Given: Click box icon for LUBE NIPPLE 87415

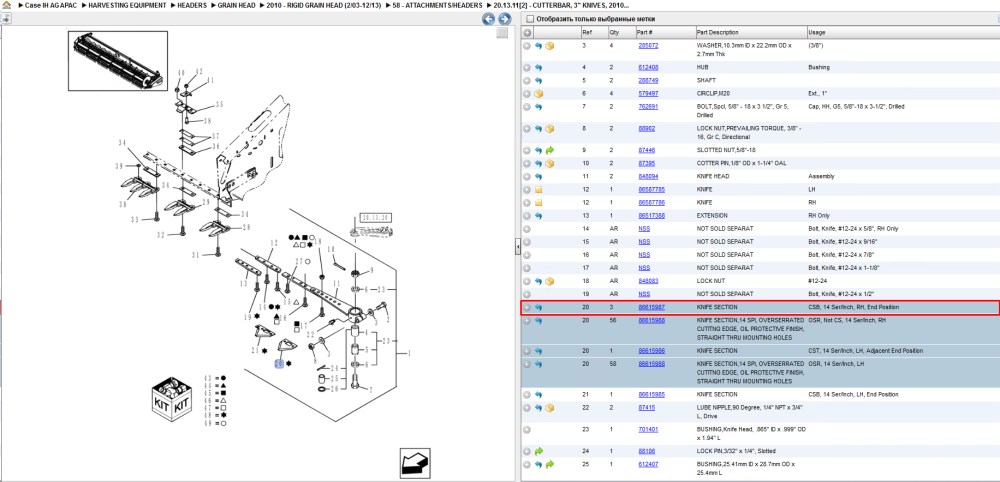Looking at the screenshot, I should (550, 407).
